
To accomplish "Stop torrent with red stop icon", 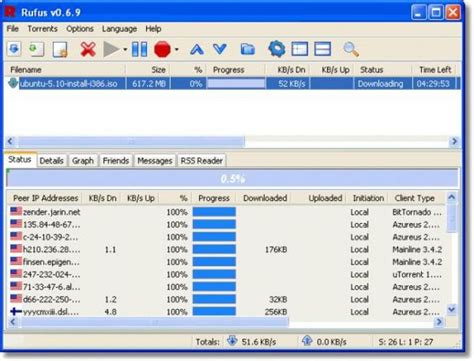I will pos(162,49).
